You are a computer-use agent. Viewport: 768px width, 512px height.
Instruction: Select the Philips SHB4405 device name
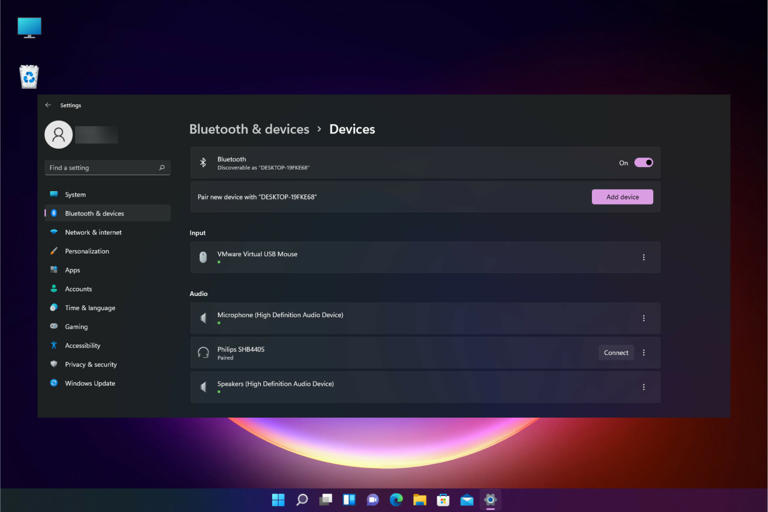(240, 349)
